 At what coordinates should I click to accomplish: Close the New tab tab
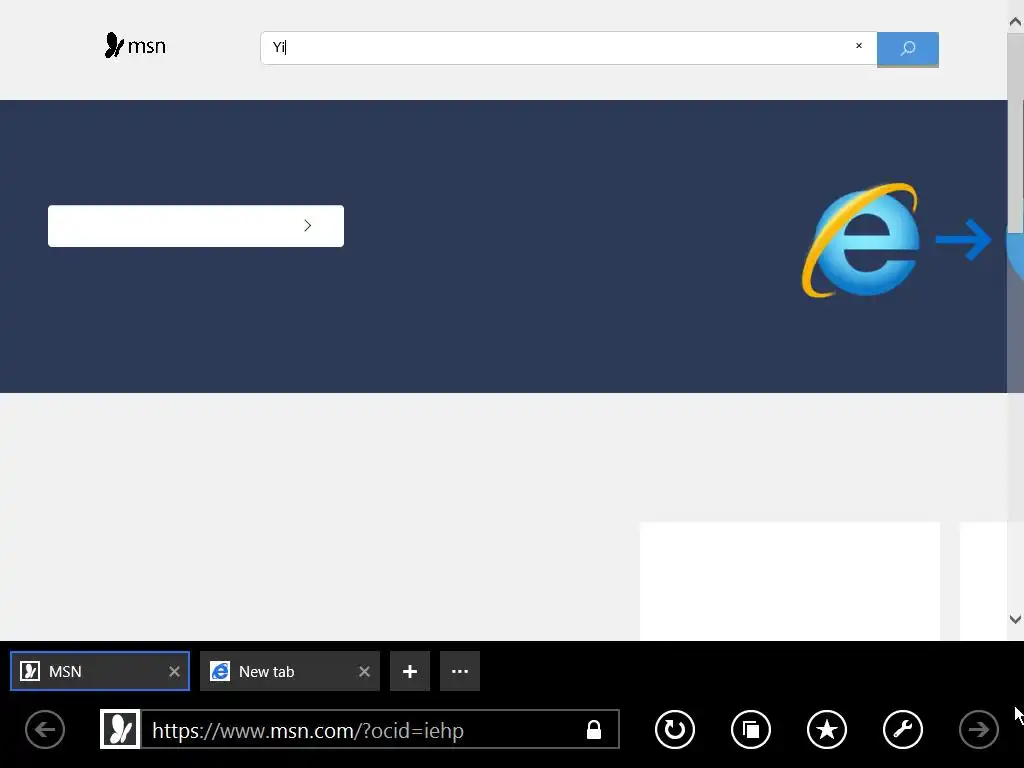click(x=364, y=671)
